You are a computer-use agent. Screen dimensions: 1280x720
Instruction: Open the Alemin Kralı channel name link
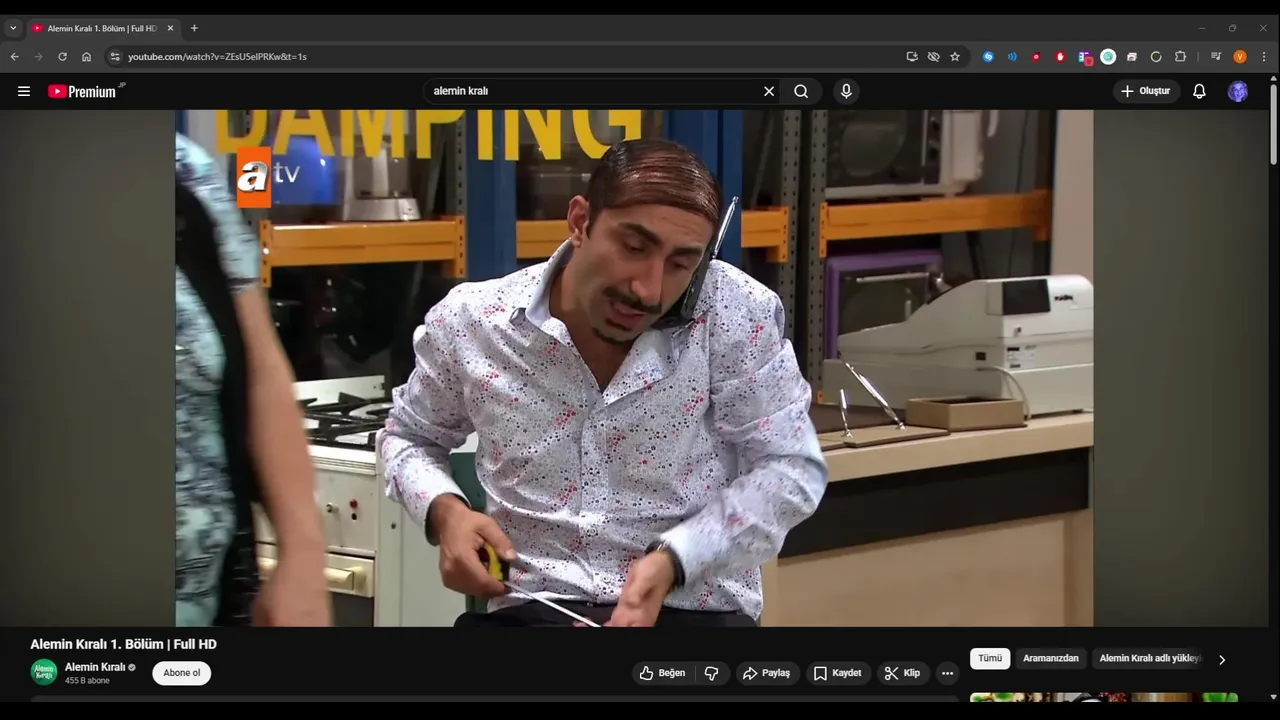pyautogui.click(x=95, y=667)
